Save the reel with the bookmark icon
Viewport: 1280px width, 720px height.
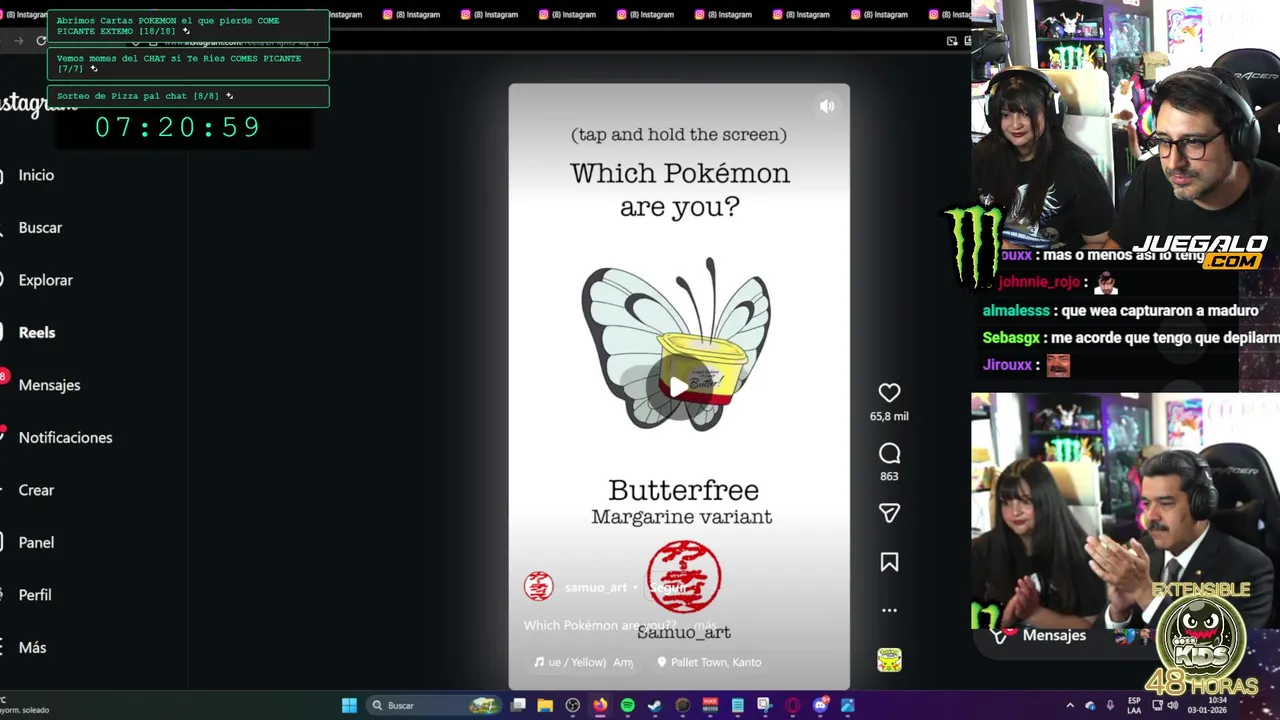click(889, 562)
